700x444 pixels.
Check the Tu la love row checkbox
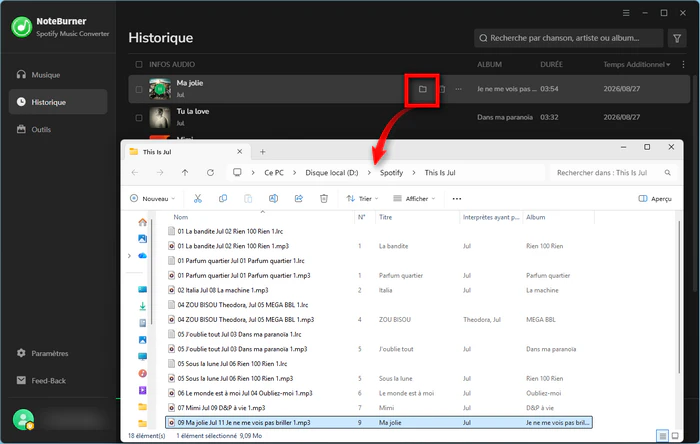(139, 117)
